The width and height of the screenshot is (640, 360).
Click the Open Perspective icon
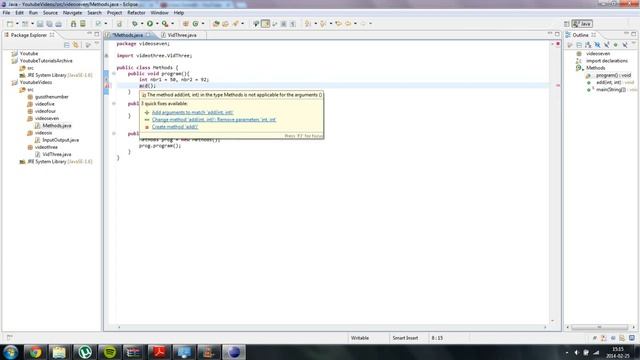coord(567,24)
